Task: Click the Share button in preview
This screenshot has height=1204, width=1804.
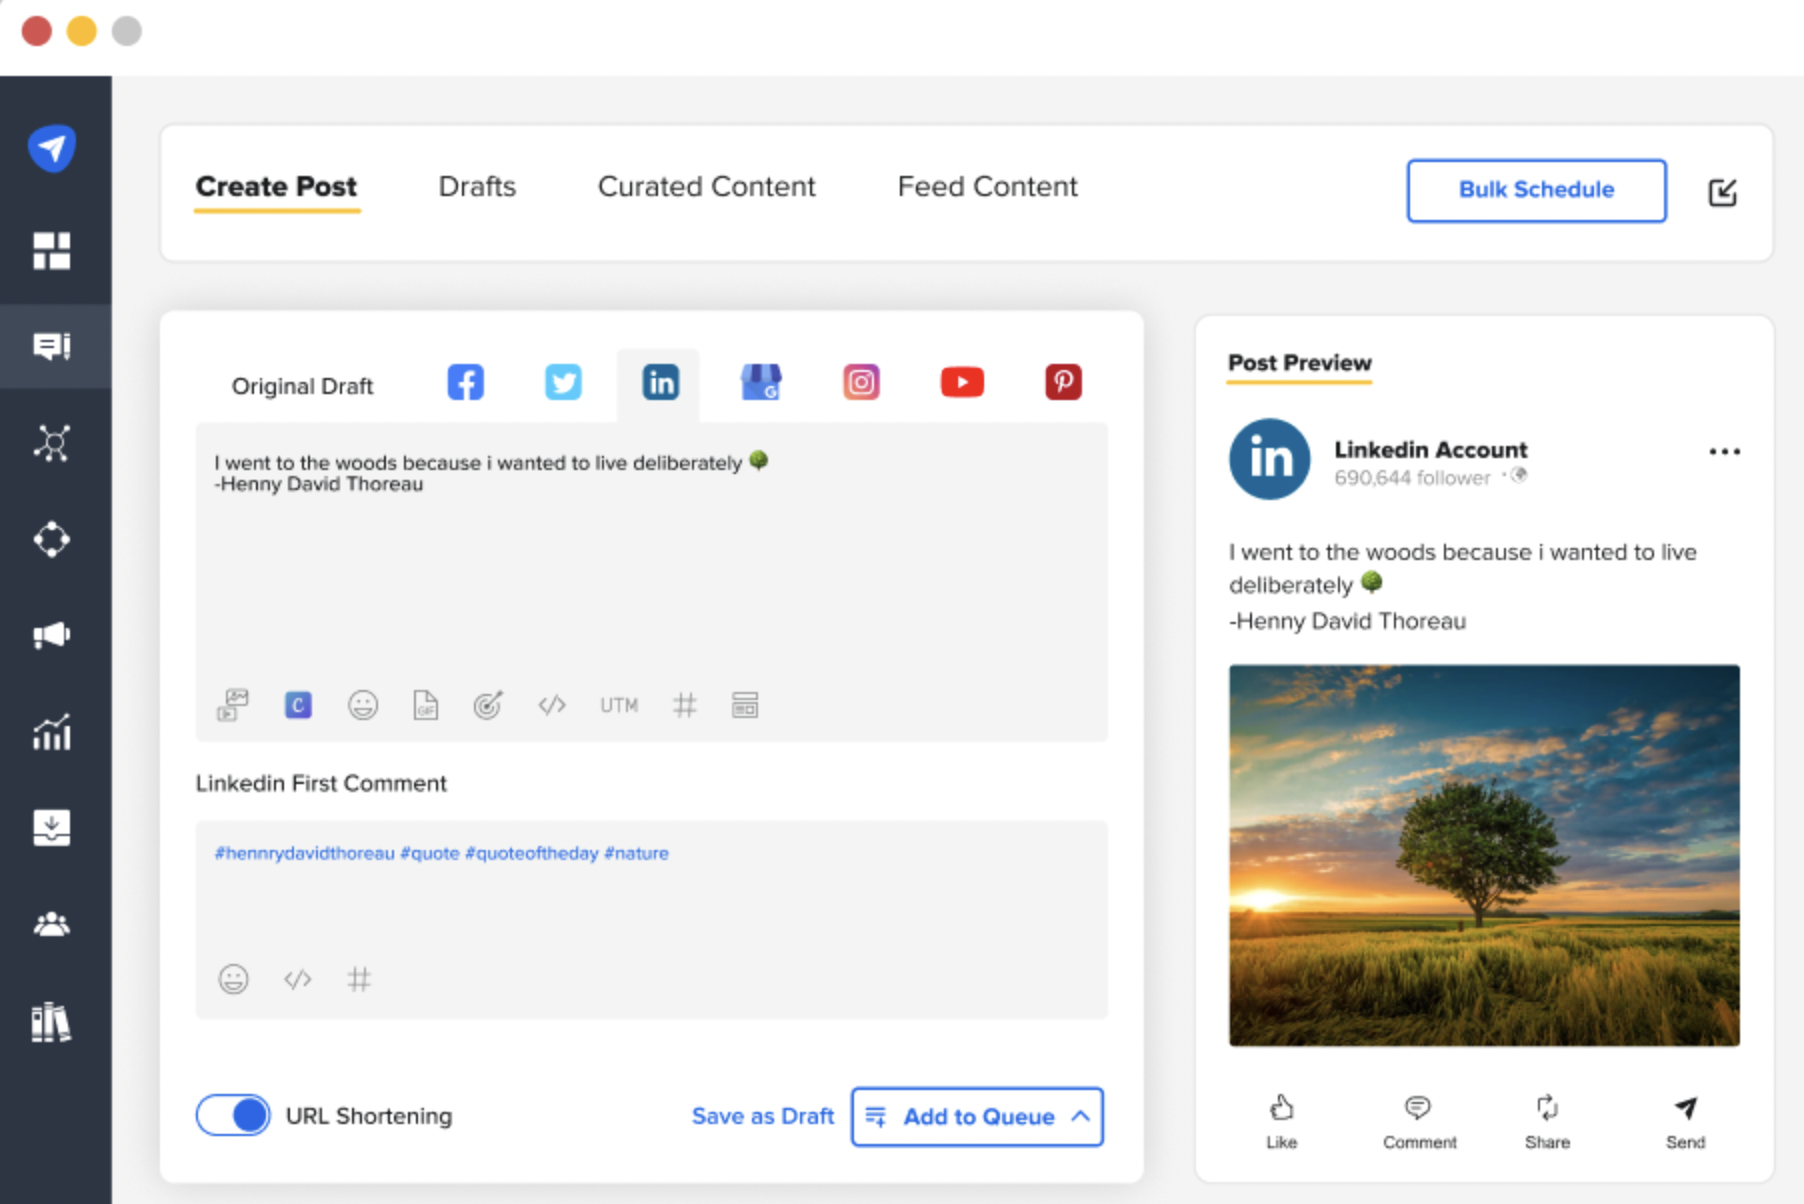Action: pos(1547,1121)
